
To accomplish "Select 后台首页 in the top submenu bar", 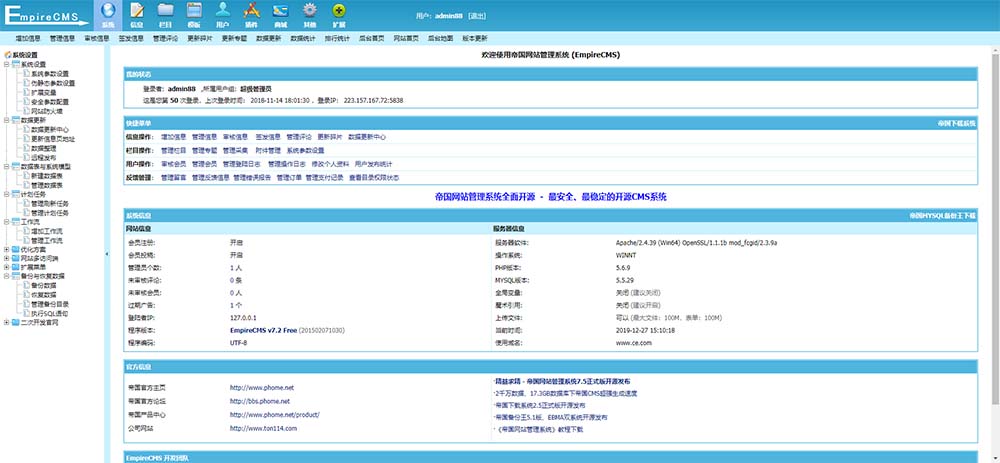I will coord(372,38).
